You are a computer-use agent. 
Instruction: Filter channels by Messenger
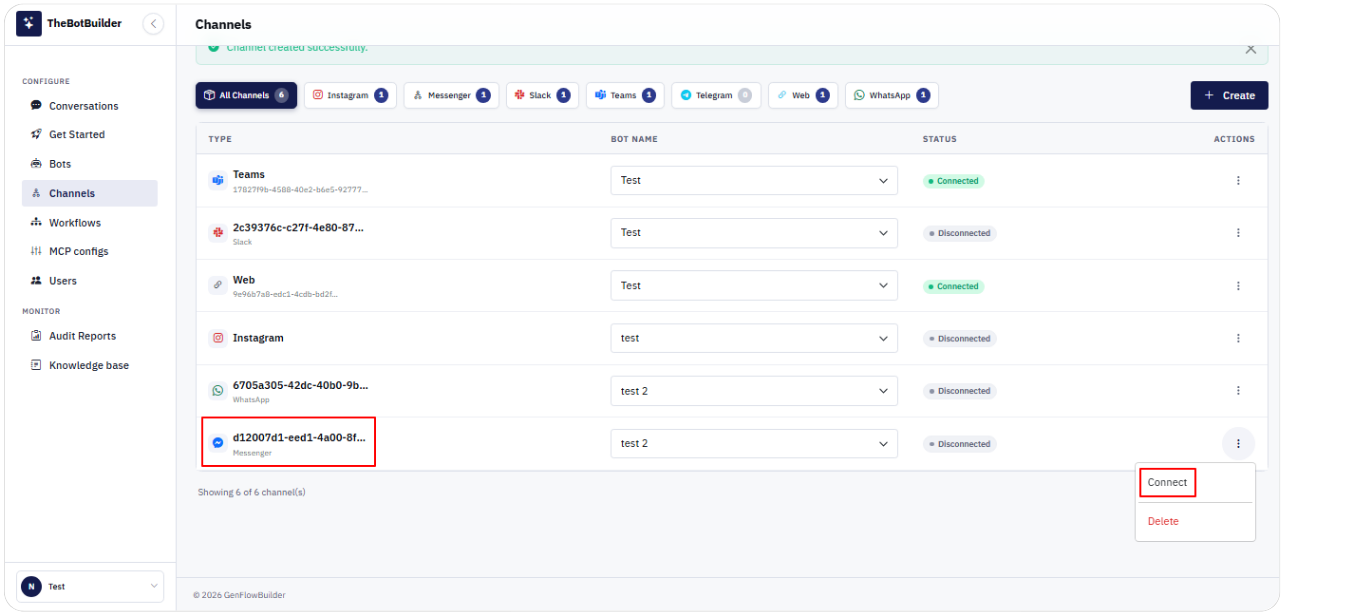tap(451, 96)
